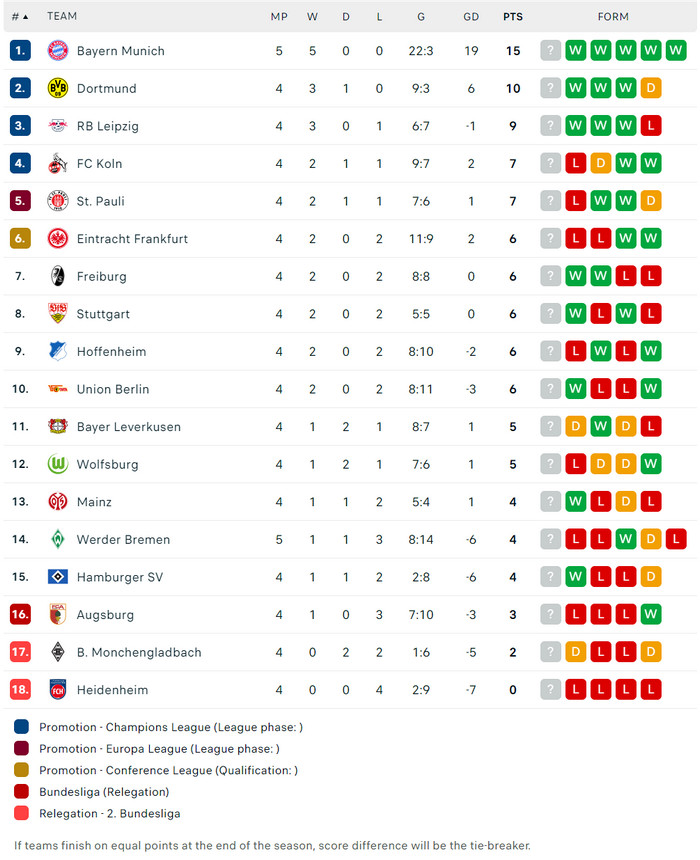Open the St. Pauli team link
This screenshot has width=700, height=860.
[101, 201]
